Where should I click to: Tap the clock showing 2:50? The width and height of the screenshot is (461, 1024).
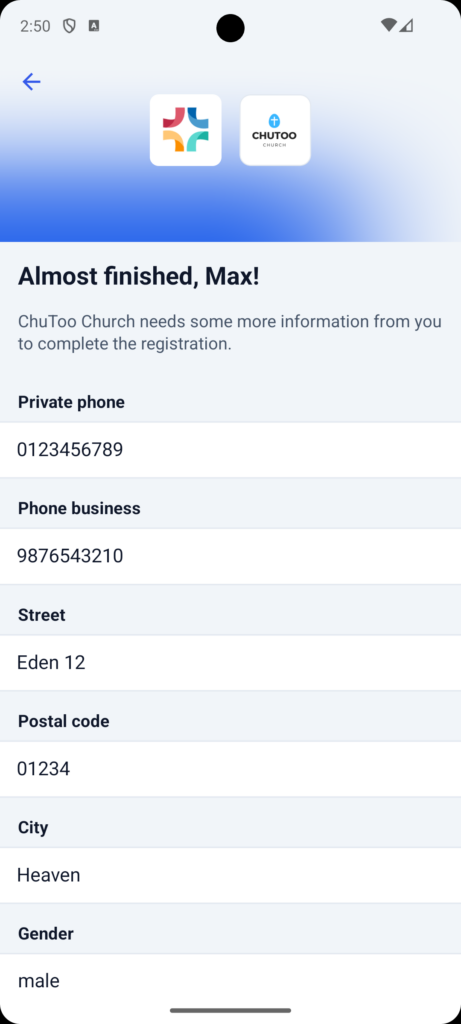(35, 26)
